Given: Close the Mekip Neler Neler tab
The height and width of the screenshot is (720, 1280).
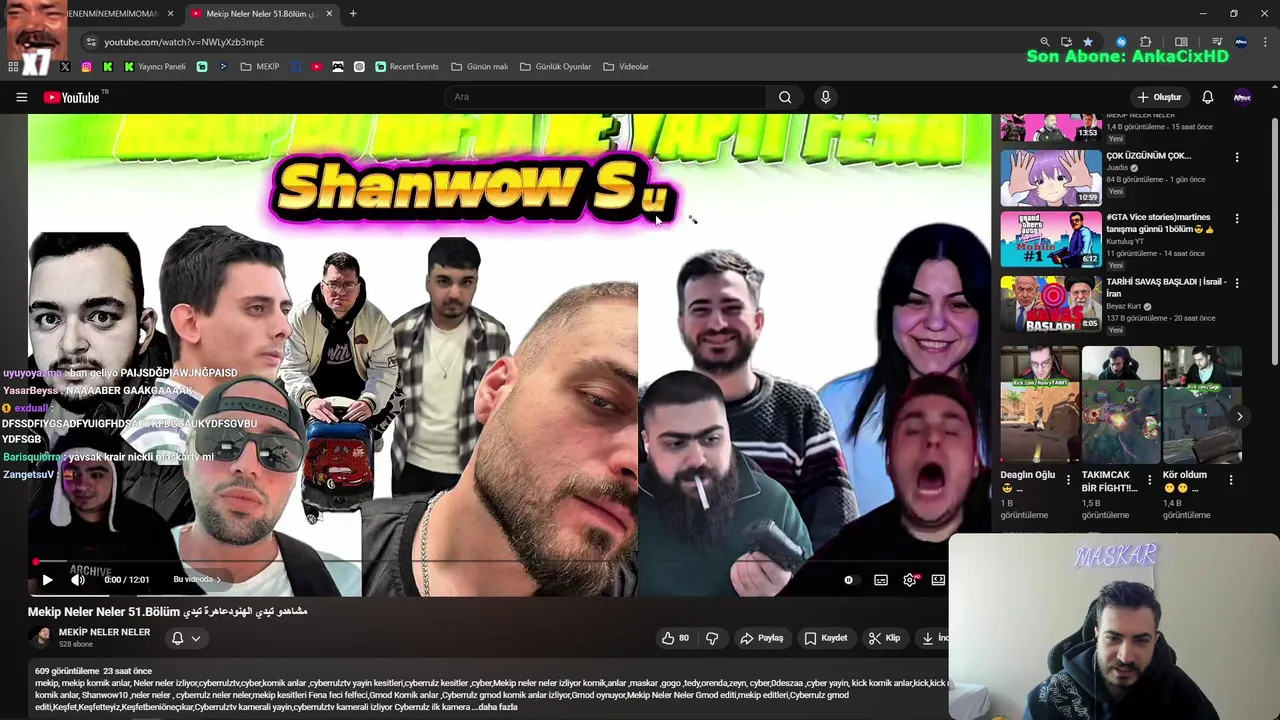Looking at the screenshot, I should [329, 14].
